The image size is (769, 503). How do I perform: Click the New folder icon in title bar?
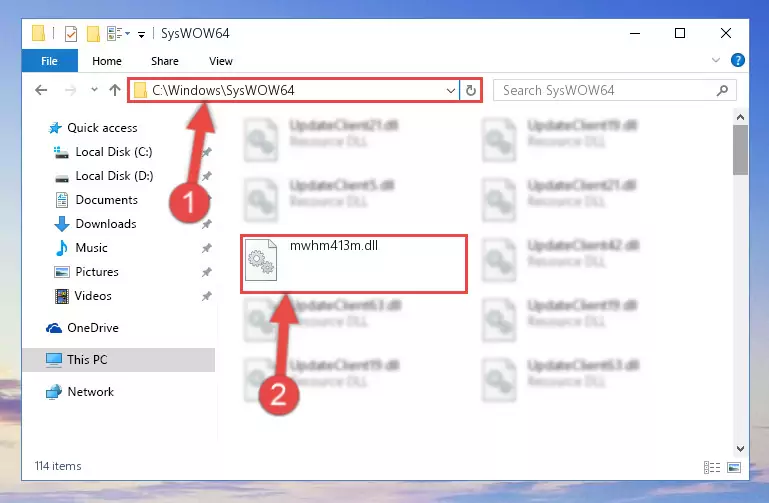tap(93, 33)
